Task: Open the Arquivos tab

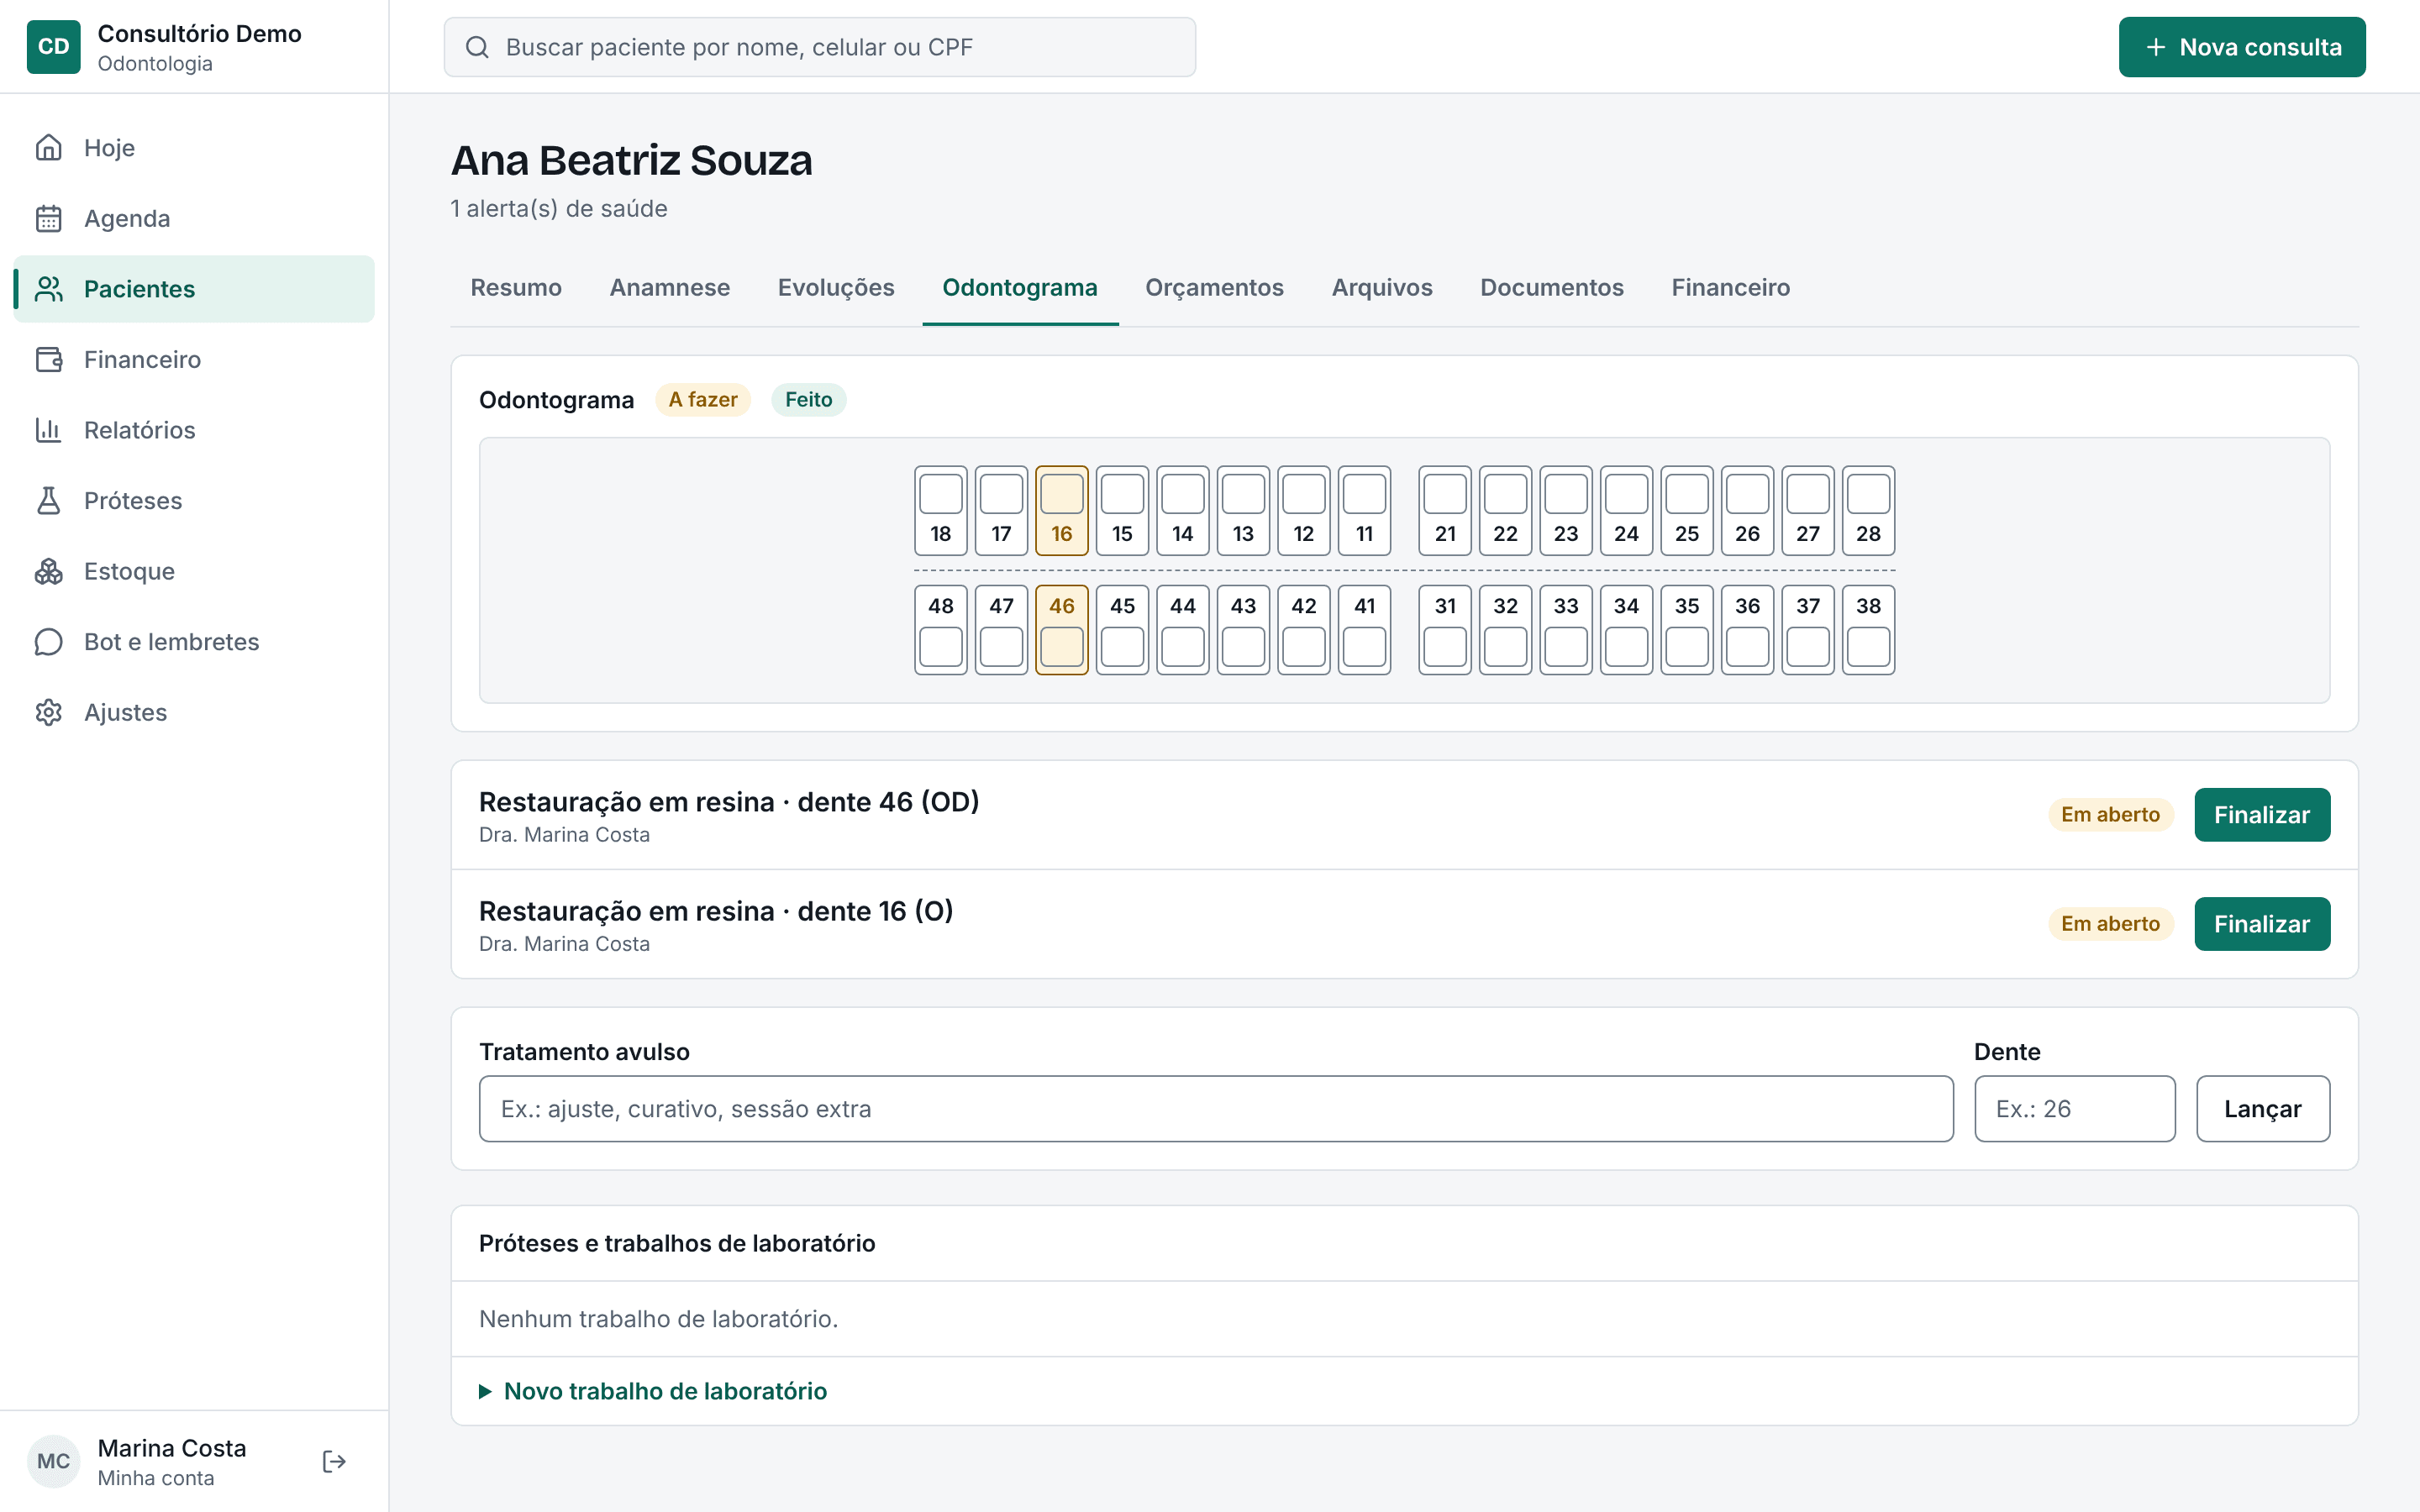Action: click(1382, 288)
